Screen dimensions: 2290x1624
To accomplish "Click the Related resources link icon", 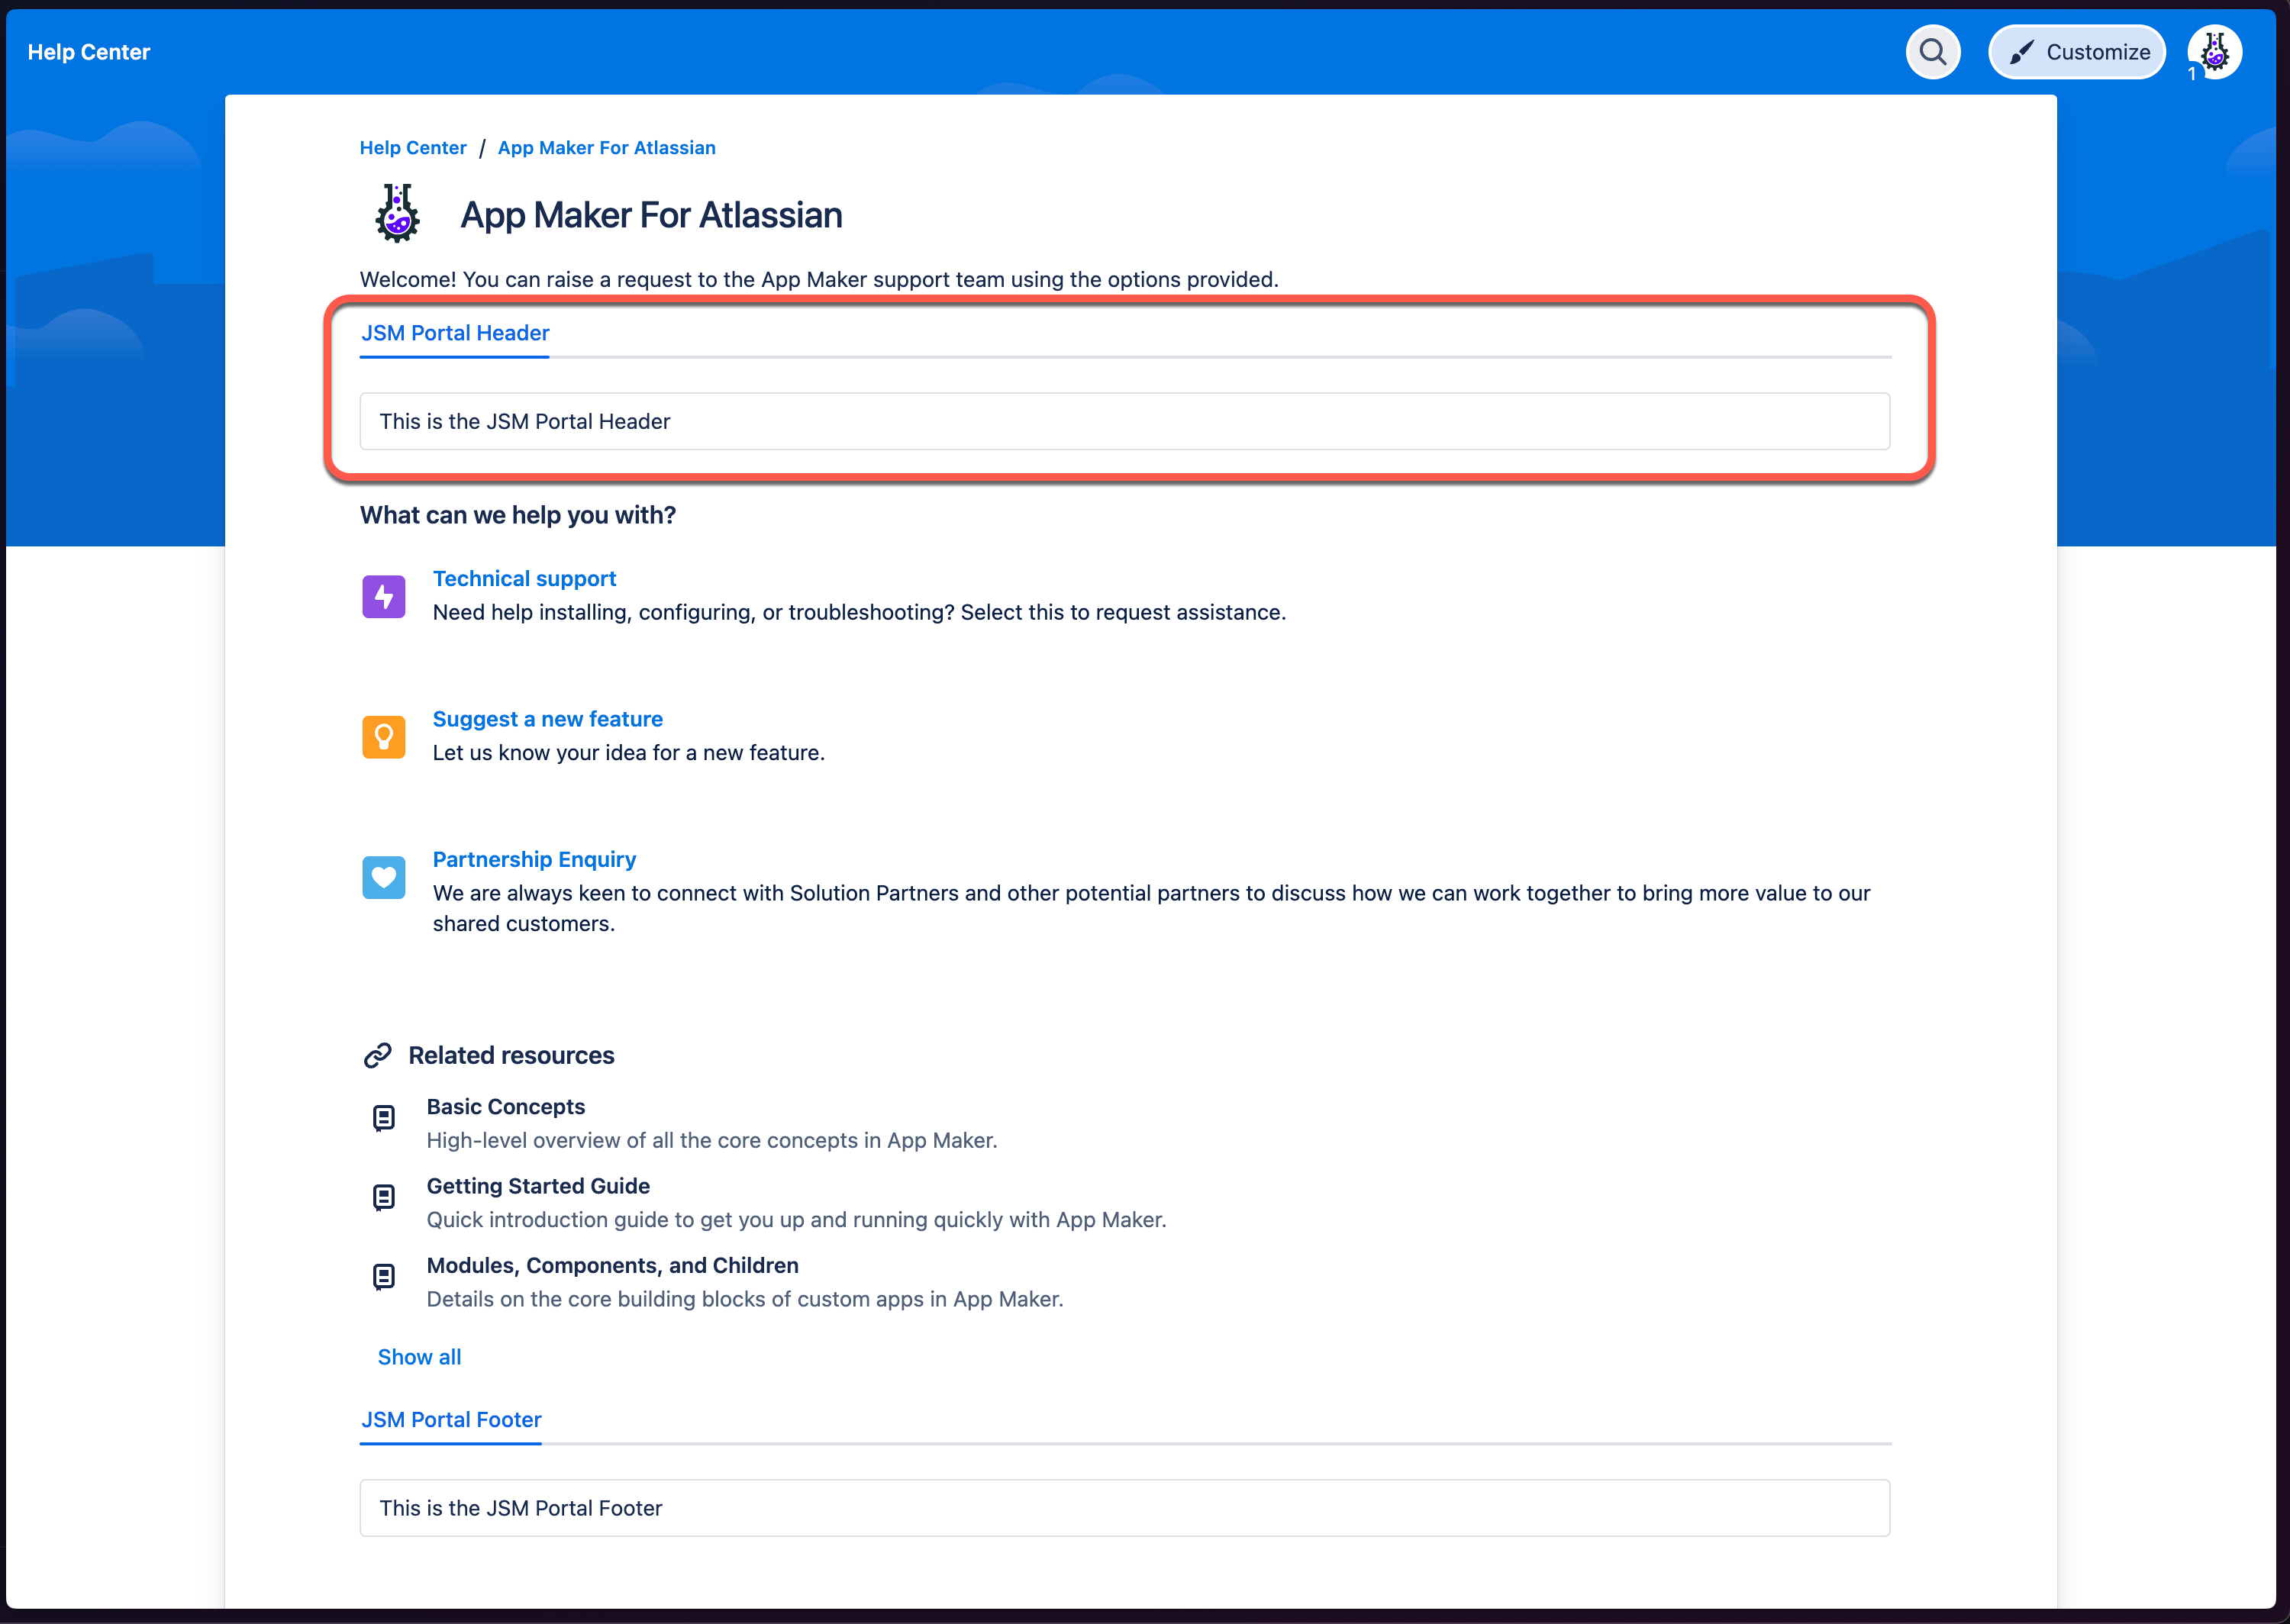I will pyautogui.click(x=378, y=1055).
